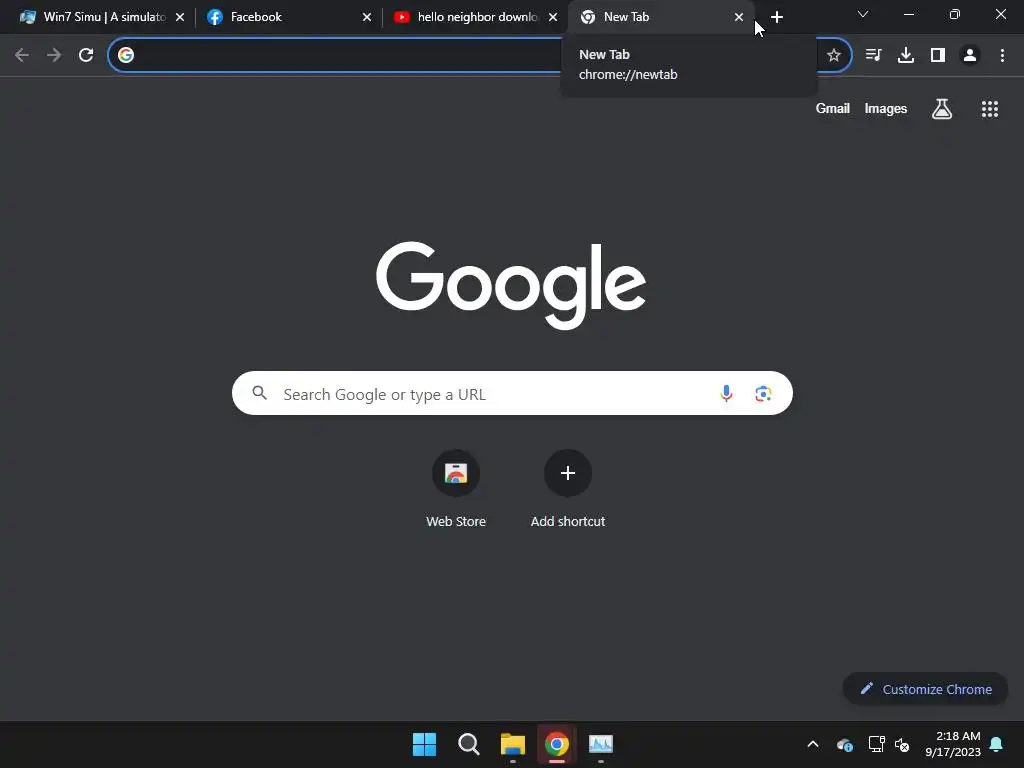Reload the current page
The height and width of the screenshot is (768, 1024).
tap(86, 55)
